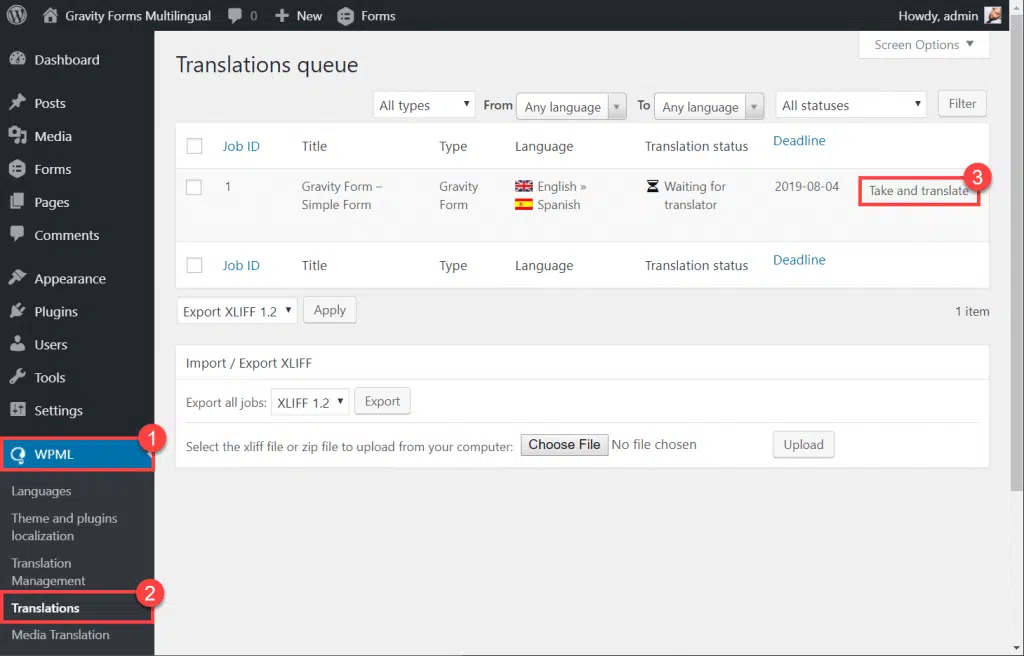Open the XLIFF 1.2 export version dropdown
Viewport: 1024px width, 656px height.
310,402
